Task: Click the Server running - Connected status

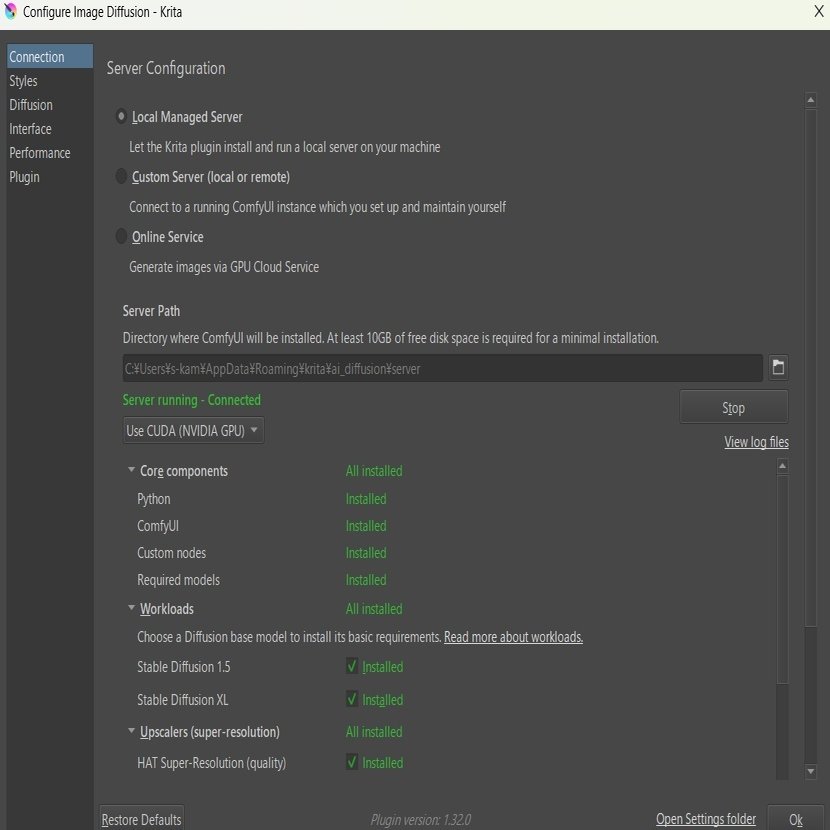Action: (192, 400)
